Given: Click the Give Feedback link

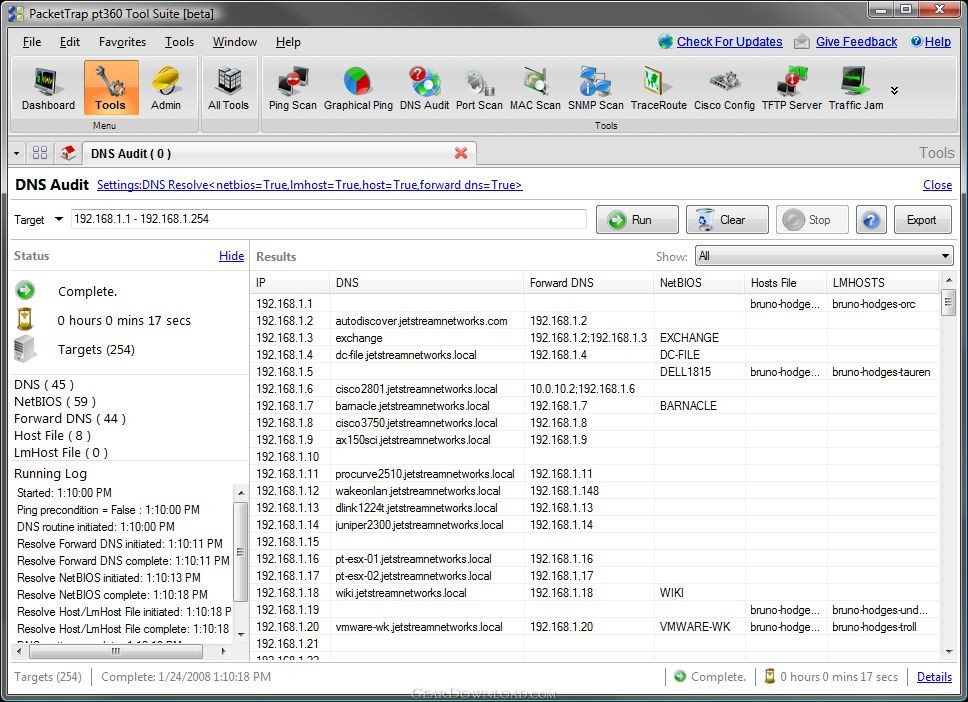Looking at the screenshot, I should 856,41.
